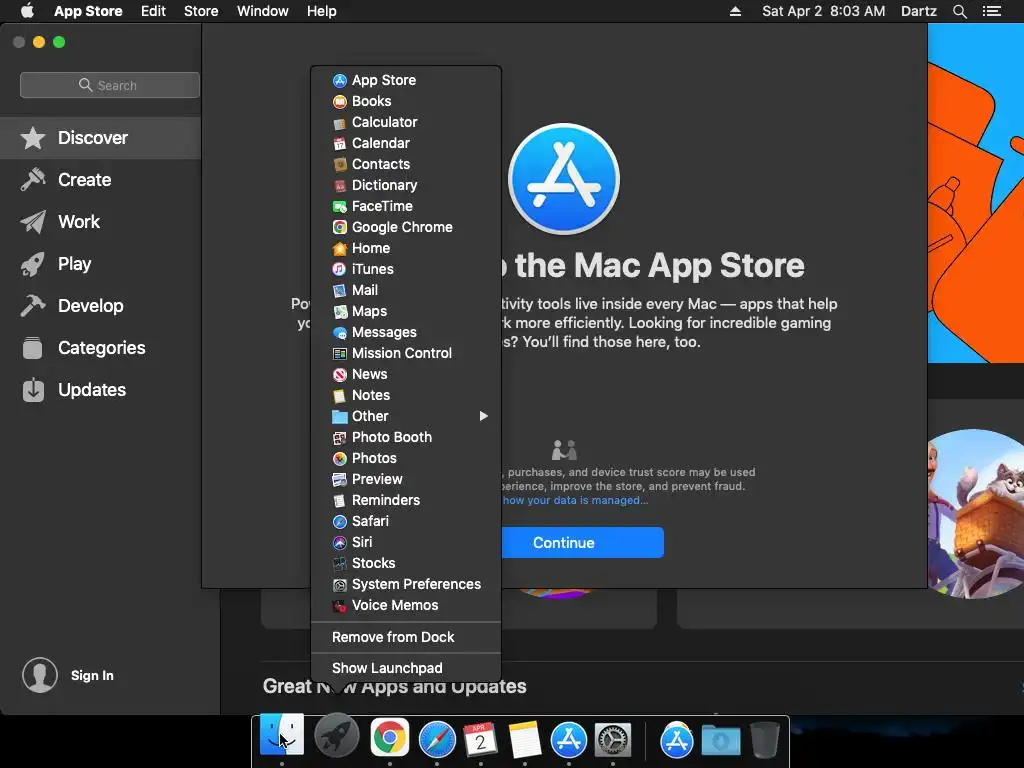Choose Contacts from the popup menu
Image resolution: width=1024 pixels, height=768 pixels.
pos(406,165)
